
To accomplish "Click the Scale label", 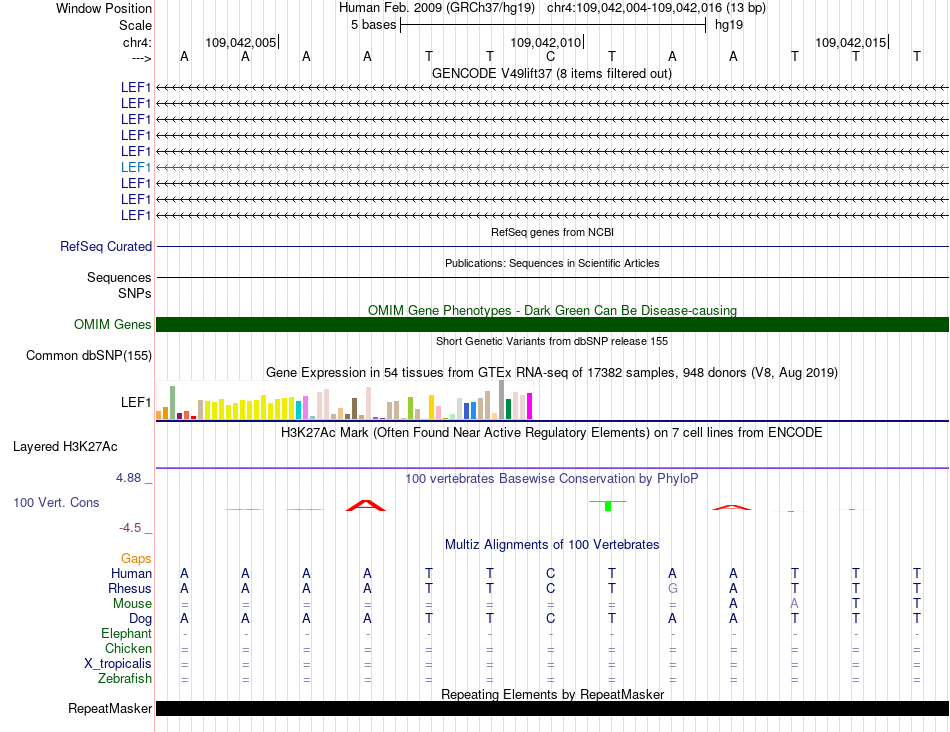I will coord(136,25).
